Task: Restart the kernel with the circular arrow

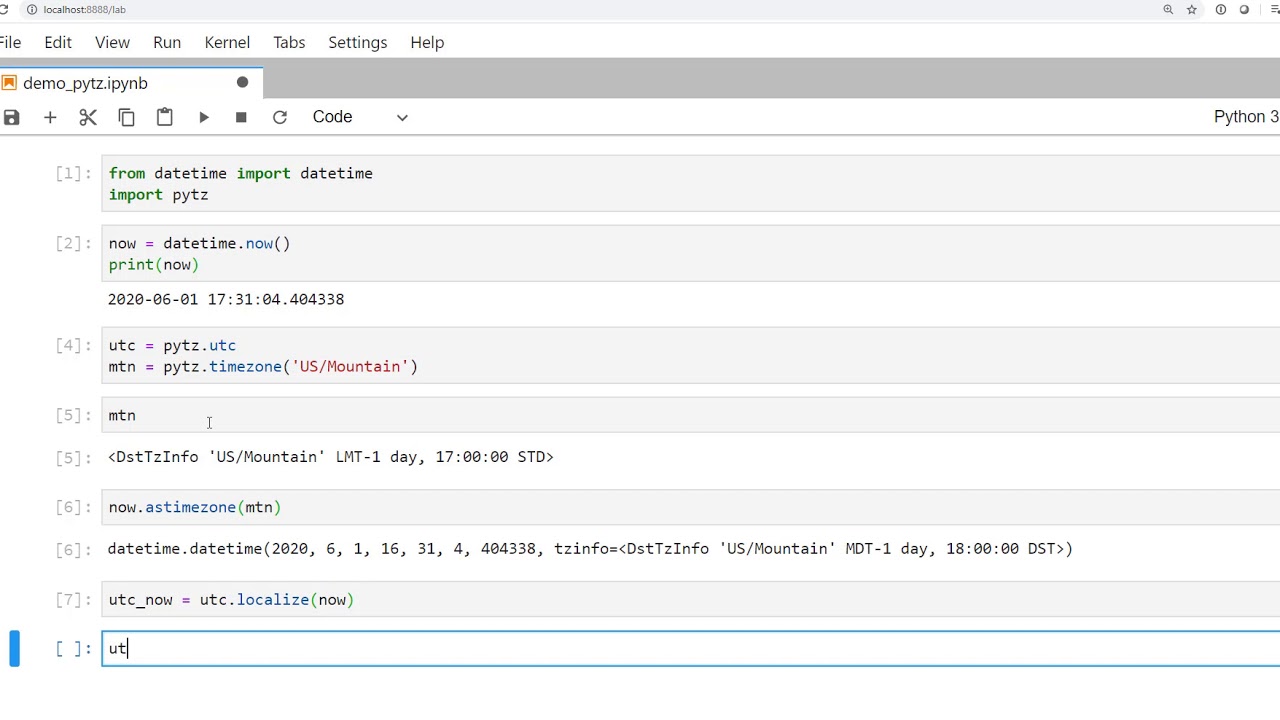Action: coord(280,117)
